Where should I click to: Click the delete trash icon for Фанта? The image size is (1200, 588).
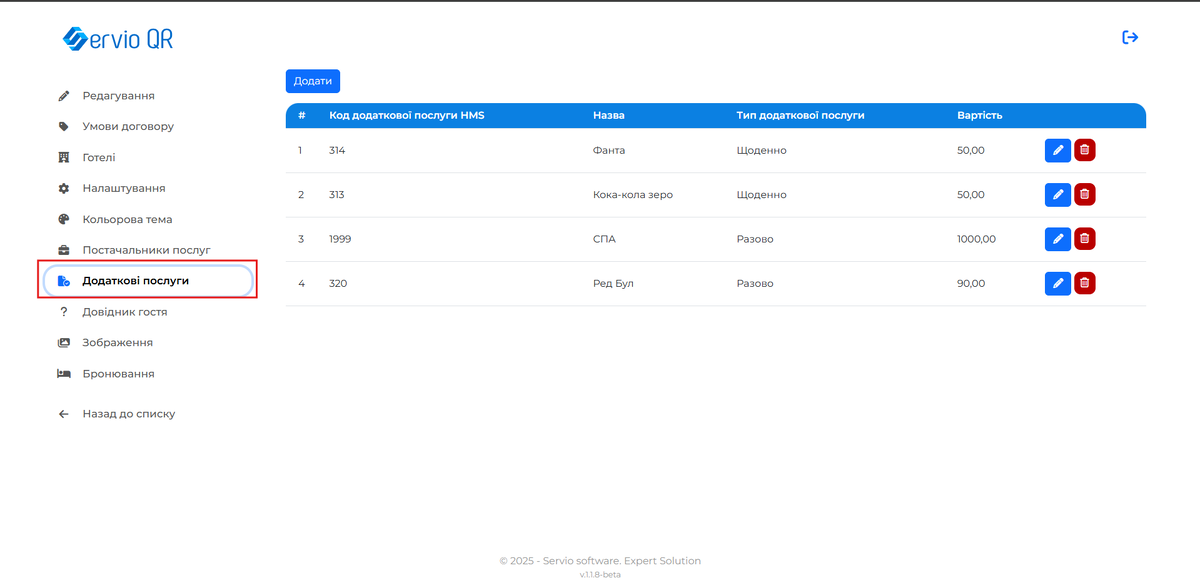click(1084, 150)
